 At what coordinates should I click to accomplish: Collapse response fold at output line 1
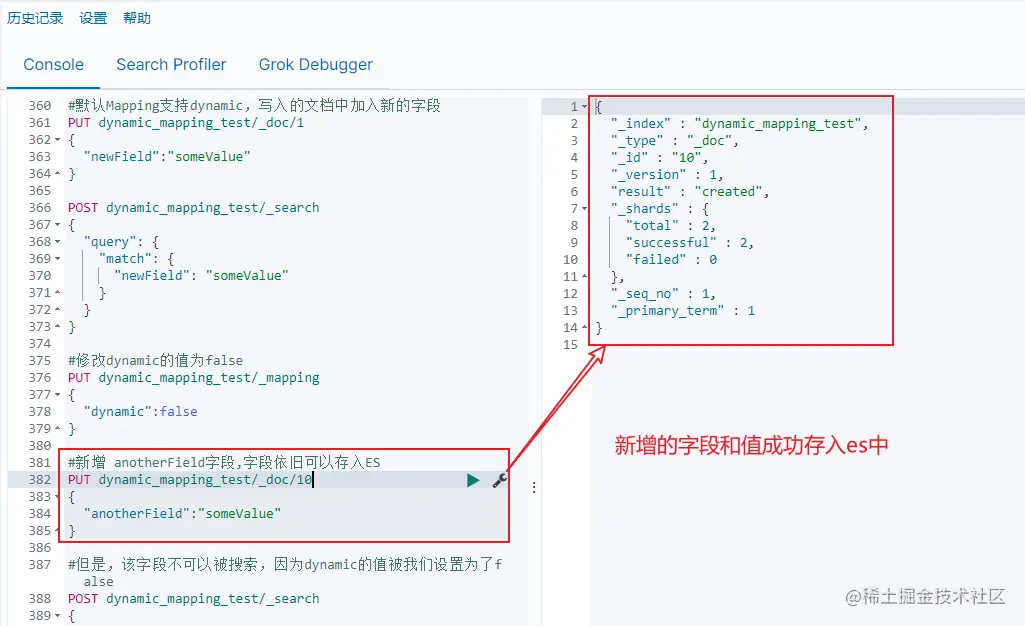[584, 107]
